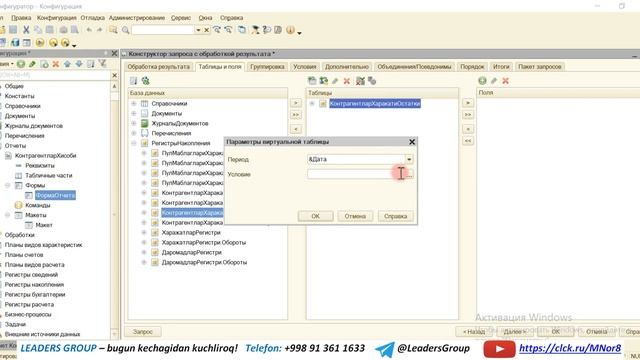Move configuration object up with blue arrow
Viewport: 640px width, 360px height.
coord(67,64)
